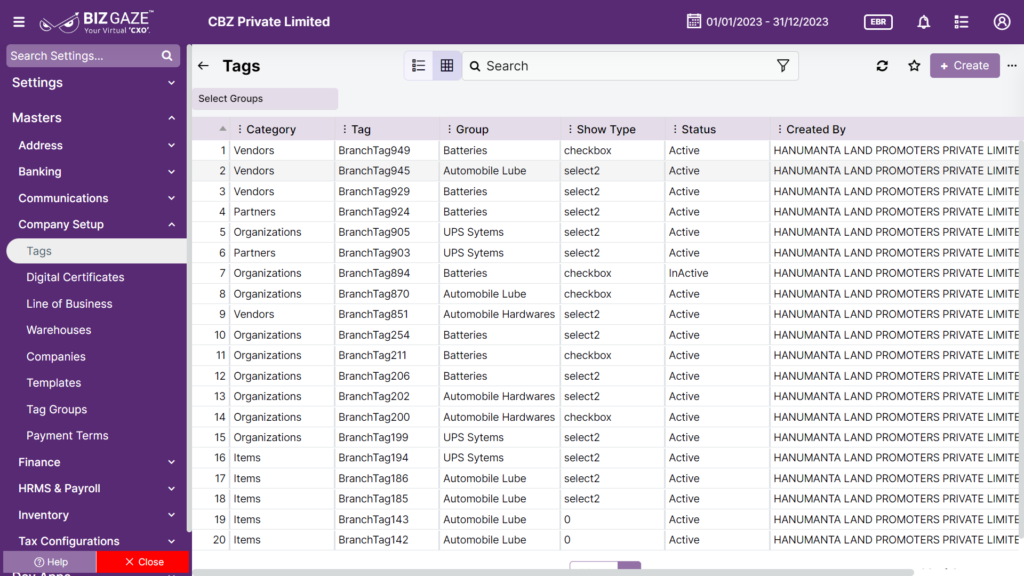Sort by the row number arrow
This screenshot has width=1024, height=576.
point(223,129)
